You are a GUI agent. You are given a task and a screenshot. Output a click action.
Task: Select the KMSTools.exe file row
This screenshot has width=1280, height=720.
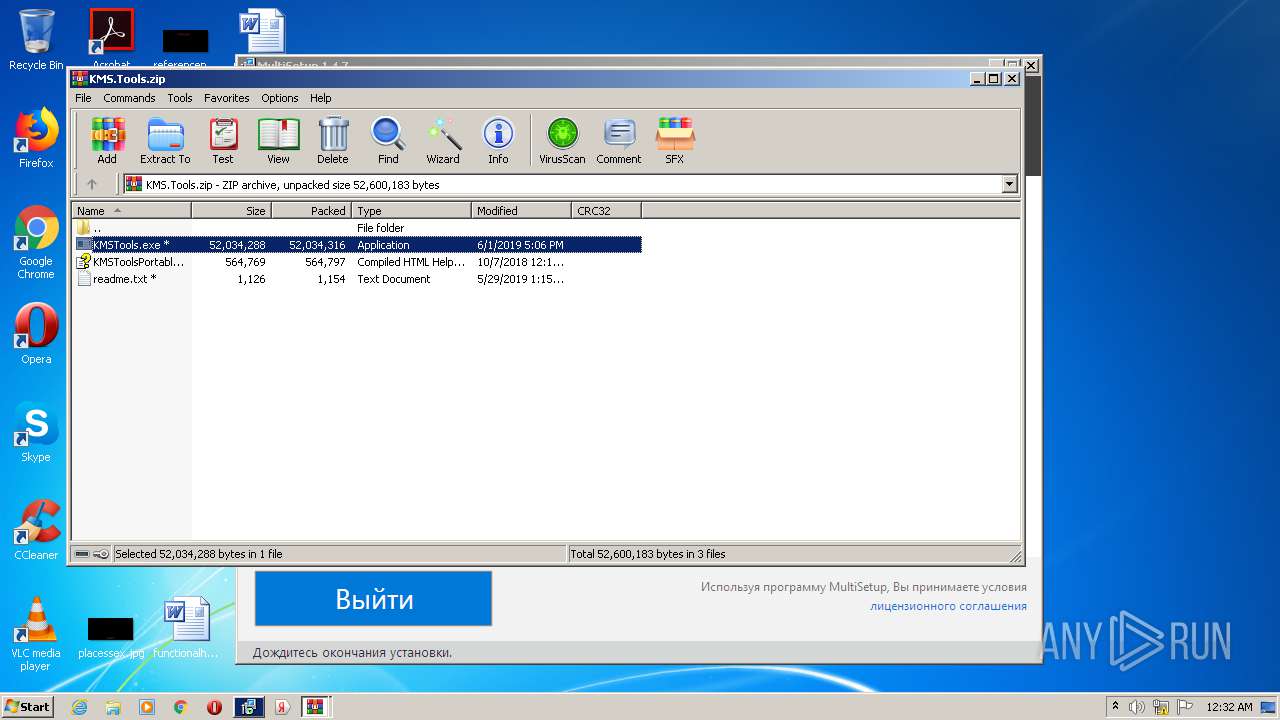(357, 245)
